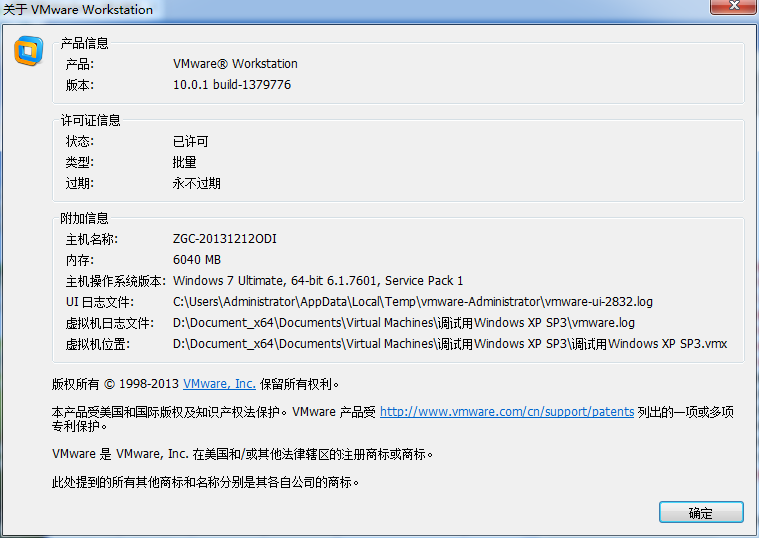Click UI log file path vmware-ui-2832.log
Screen dimensions: 759x538
click(x=413, y=302)
